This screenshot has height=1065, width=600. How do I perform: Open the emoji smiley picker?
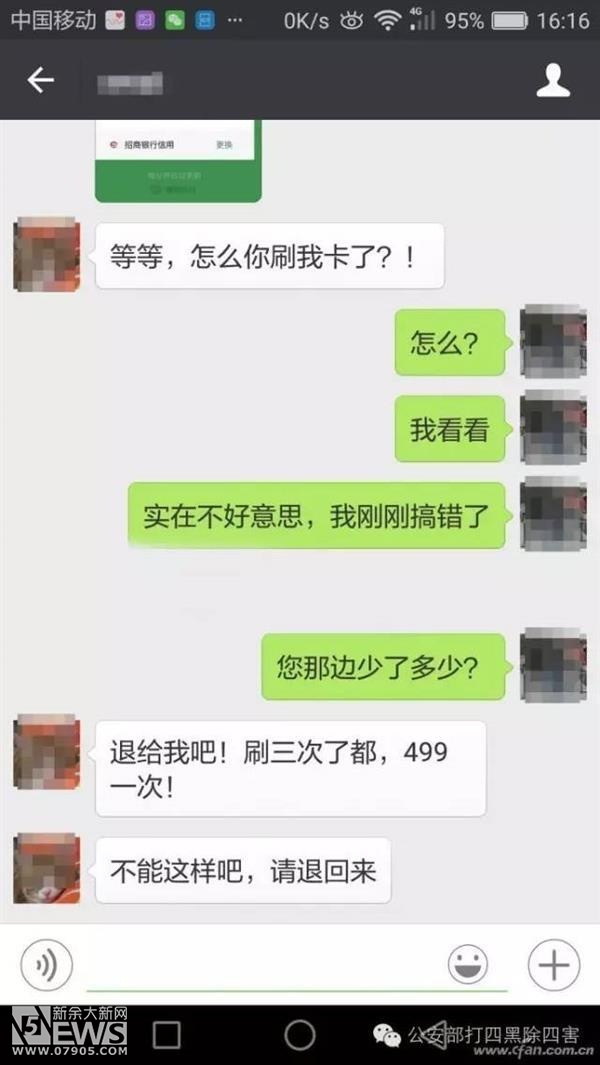pyautogui.click(x=467, y=964)
